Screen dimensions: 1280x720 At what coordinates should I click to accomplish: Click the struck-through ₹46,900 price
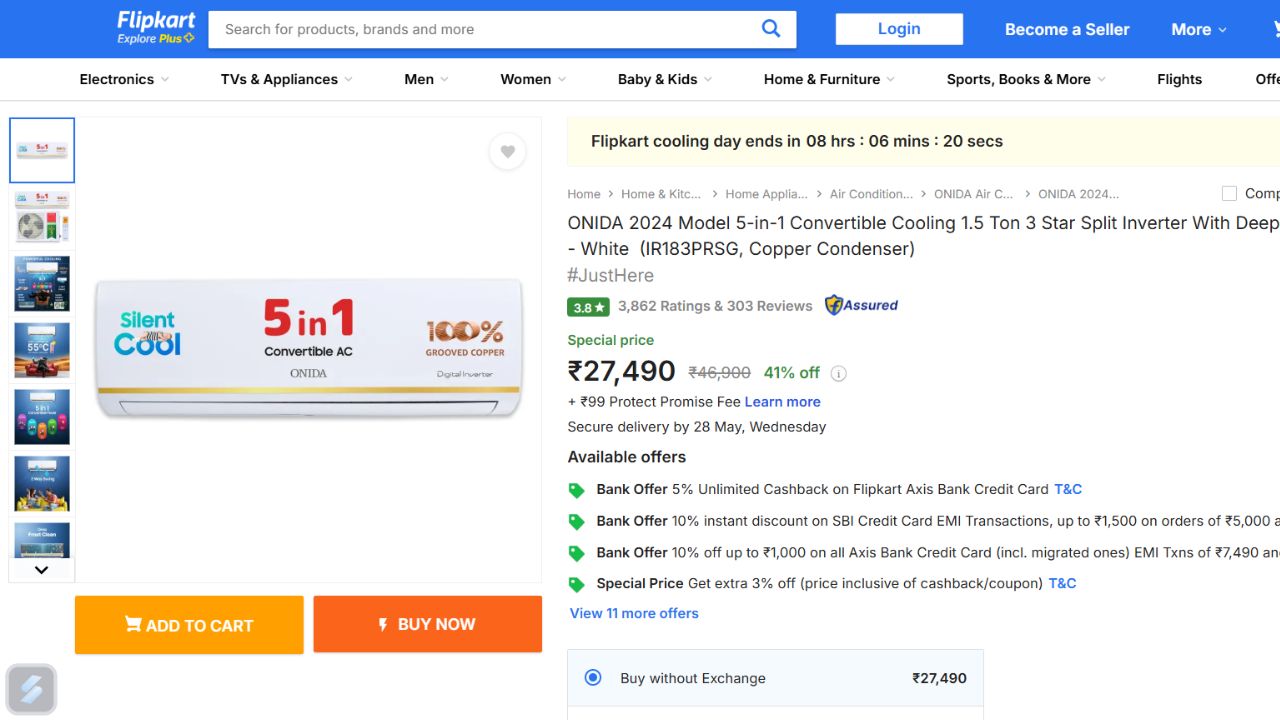coord(719,373)
